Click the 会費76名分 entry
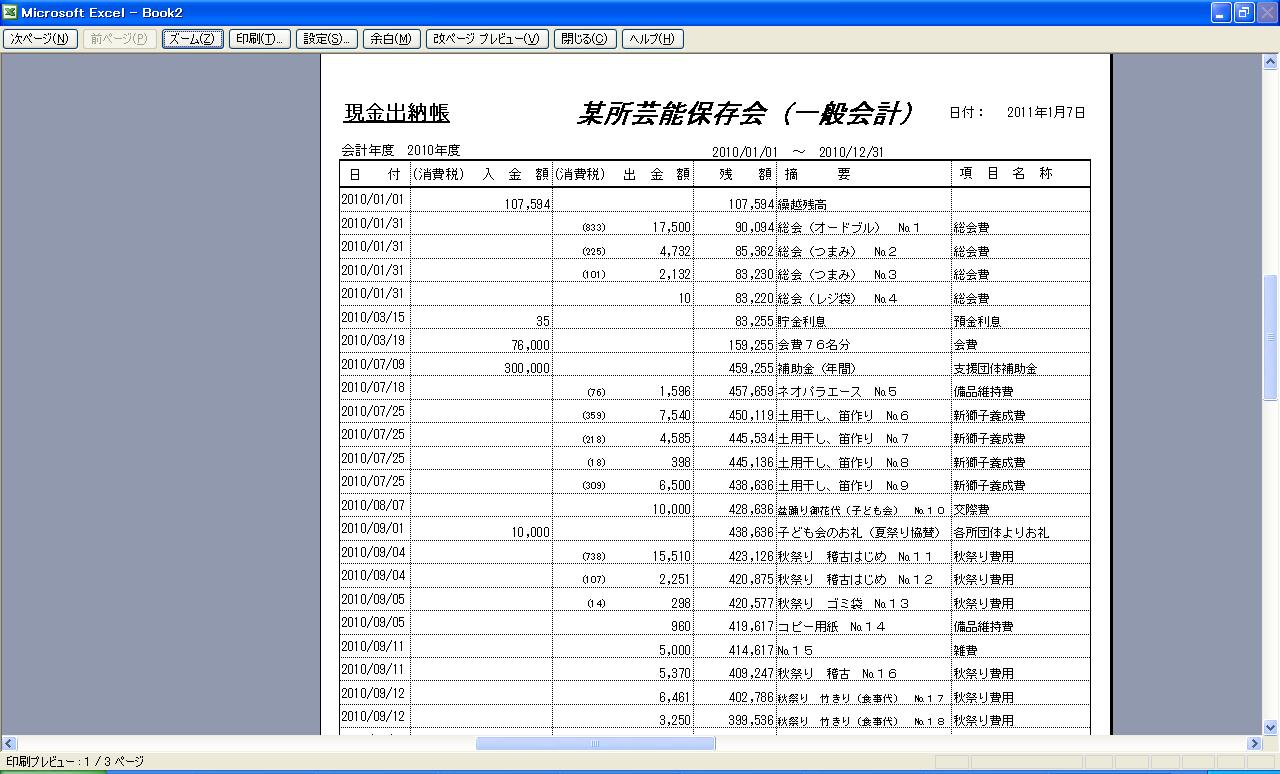The width and height of the screenshot is (1280, 774). click(x=814, y=345)
